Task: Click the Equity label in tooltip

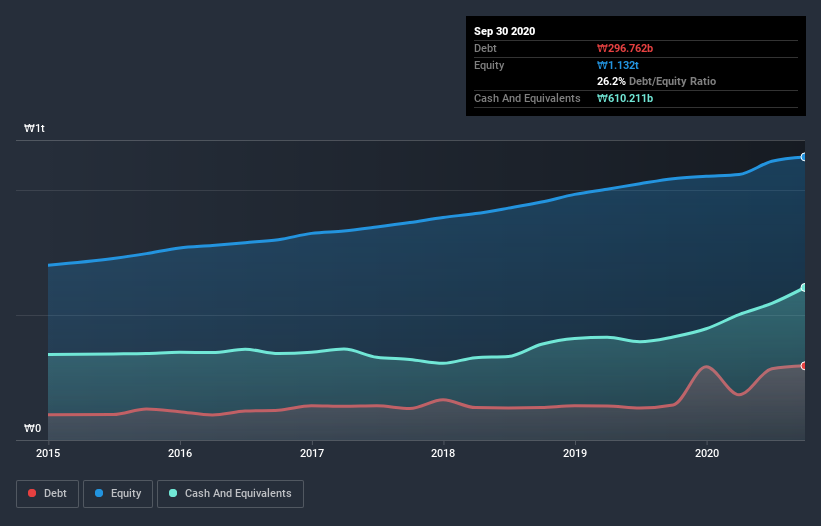Action: coord(489,65)
